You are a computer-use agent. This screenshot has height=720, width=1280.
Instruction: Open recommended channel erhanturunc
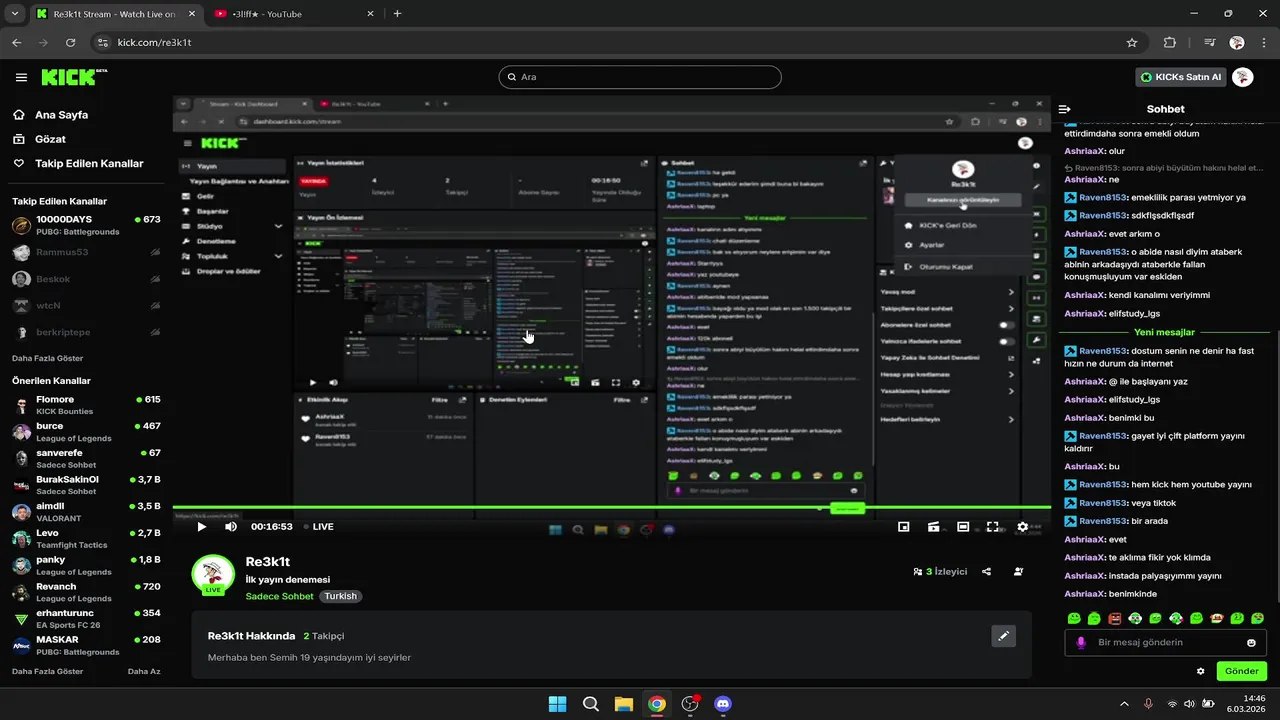[86, 619]
